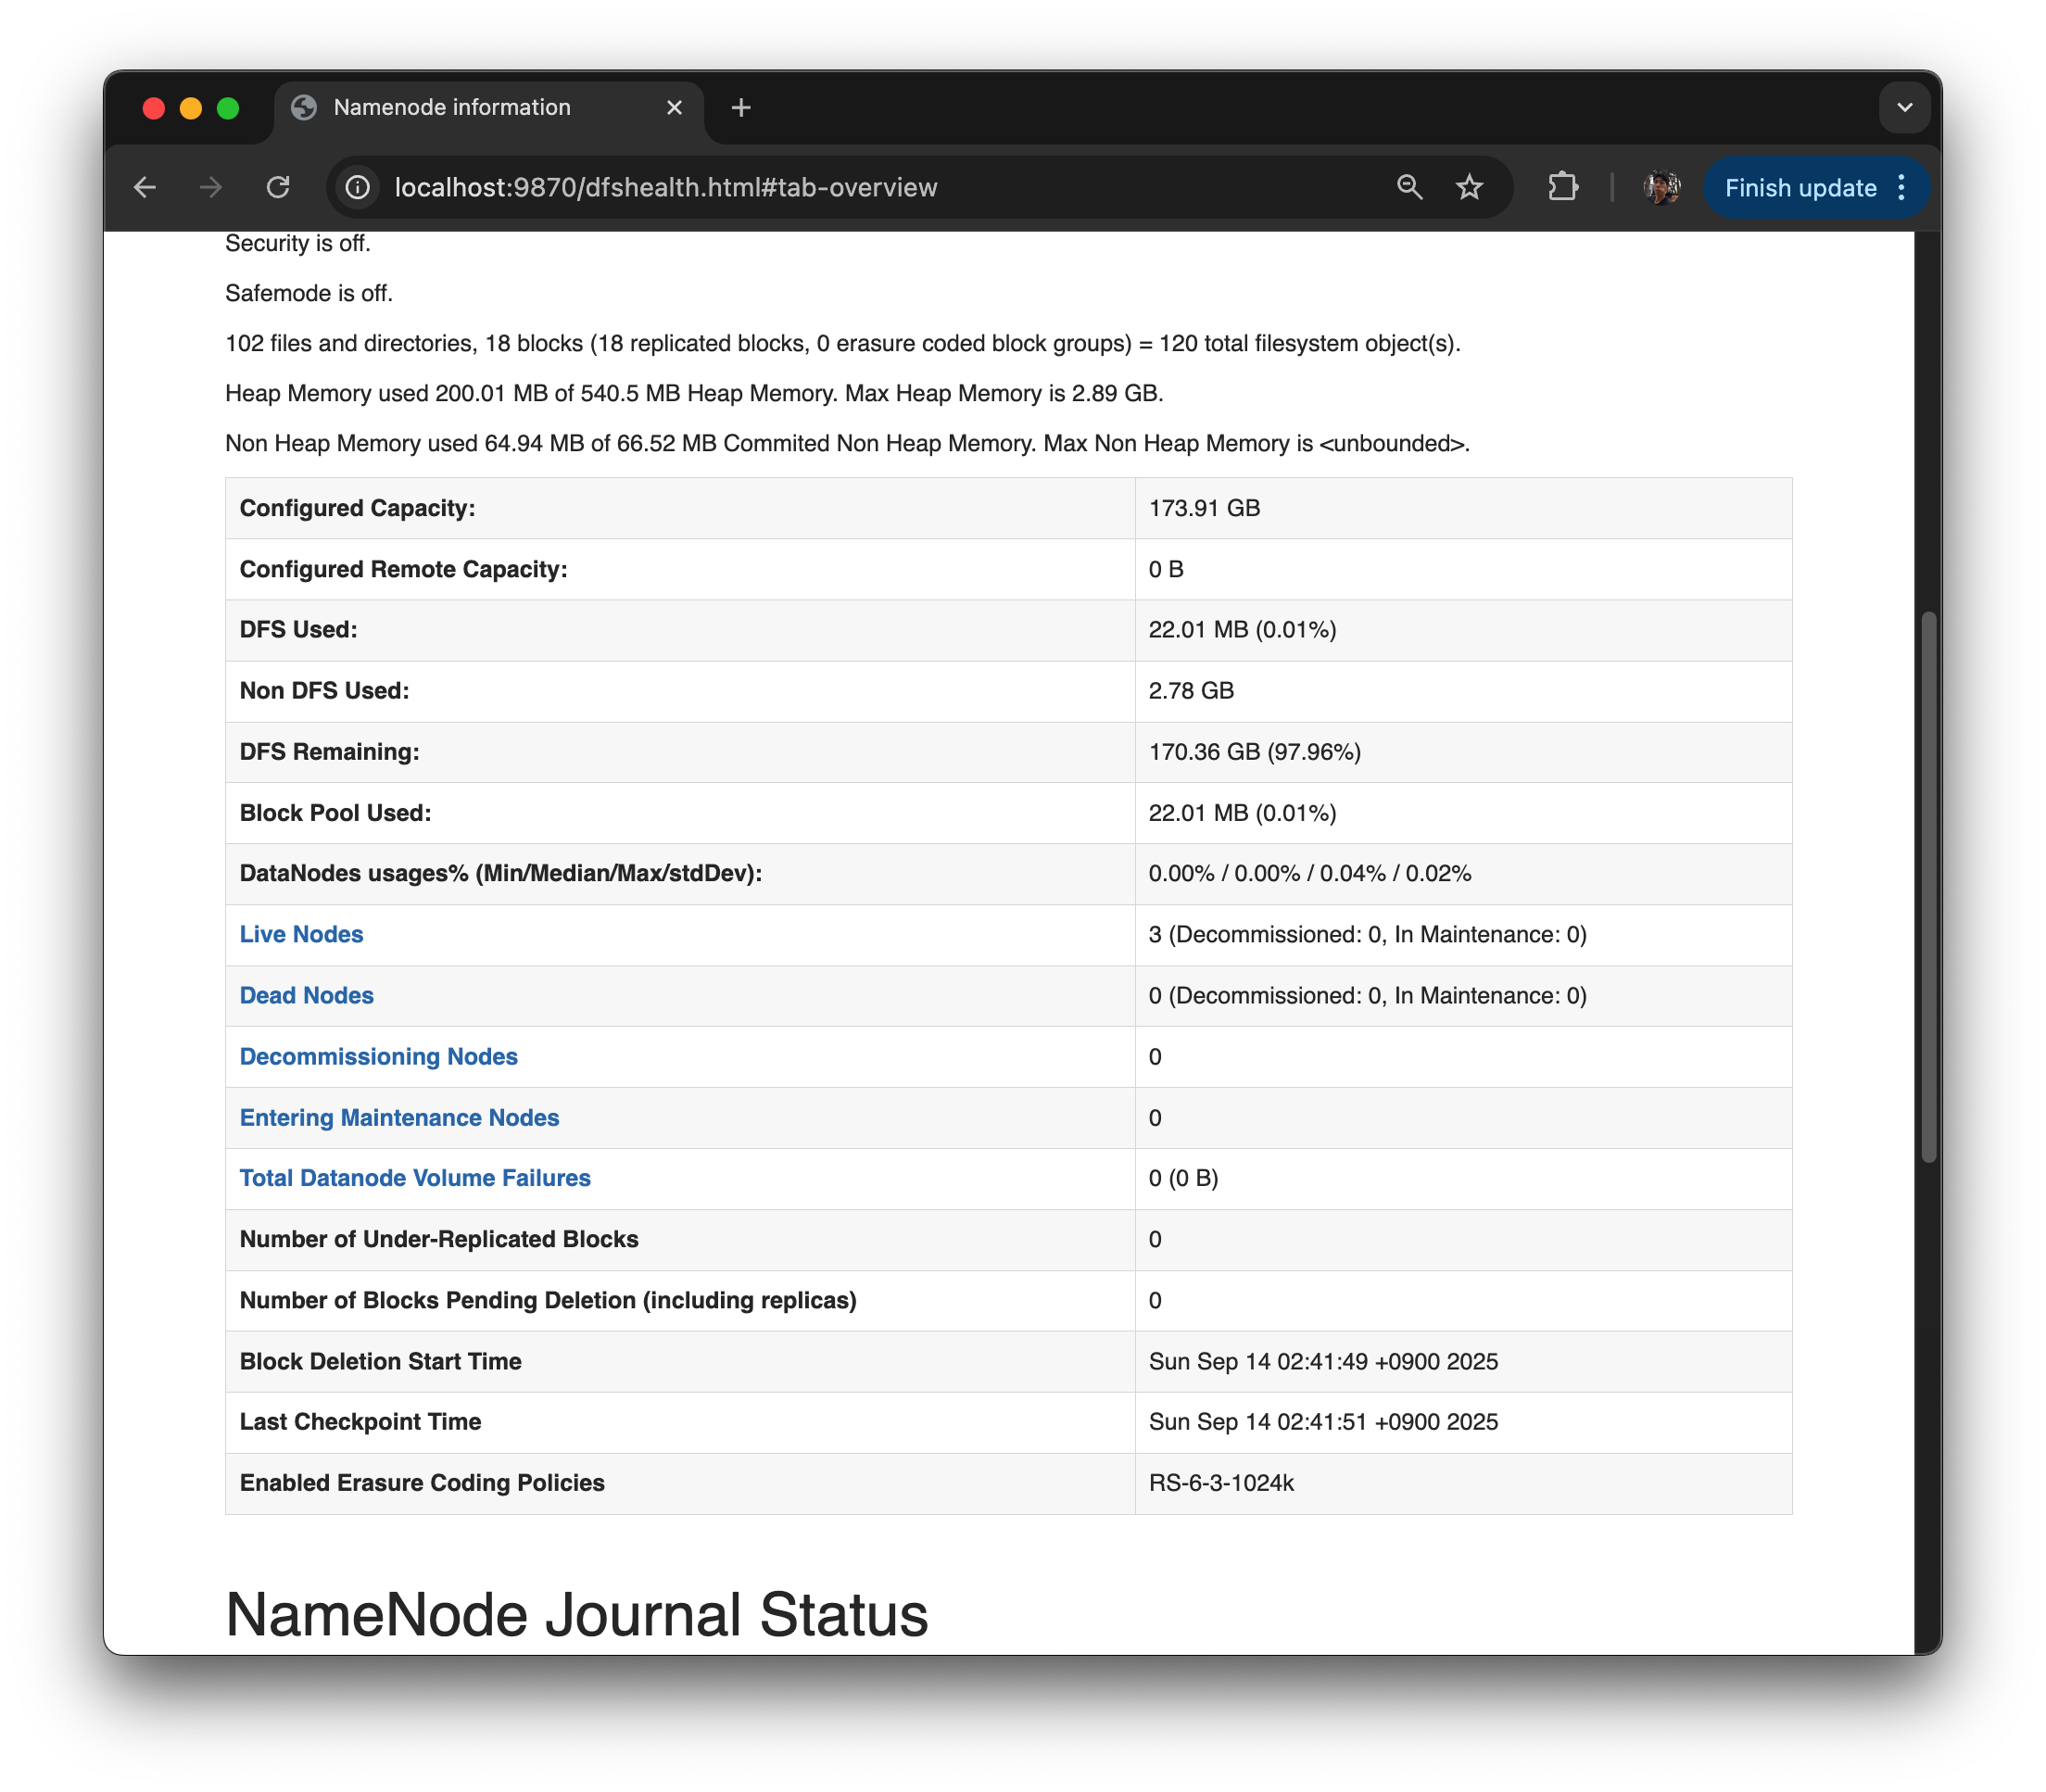Open the profile avatar menu
The image size is (2046, 1792).
coord(1661,187)
